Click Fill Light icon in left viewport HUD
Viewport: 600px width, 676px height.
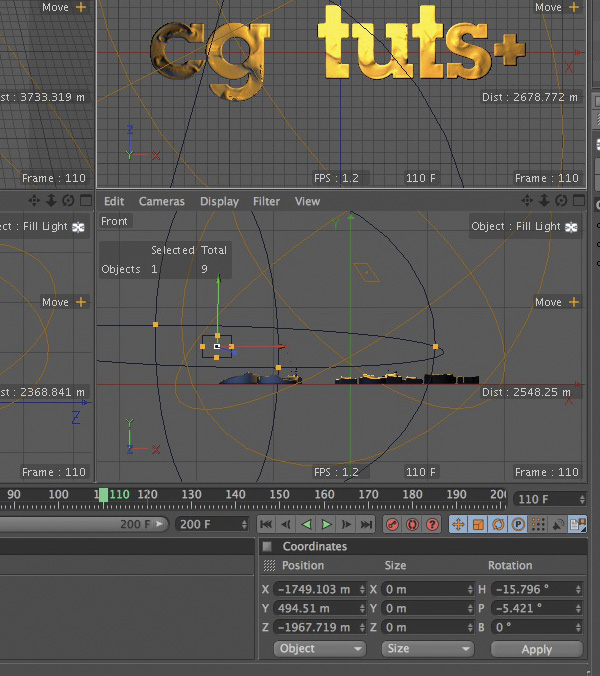coord(78,227)
